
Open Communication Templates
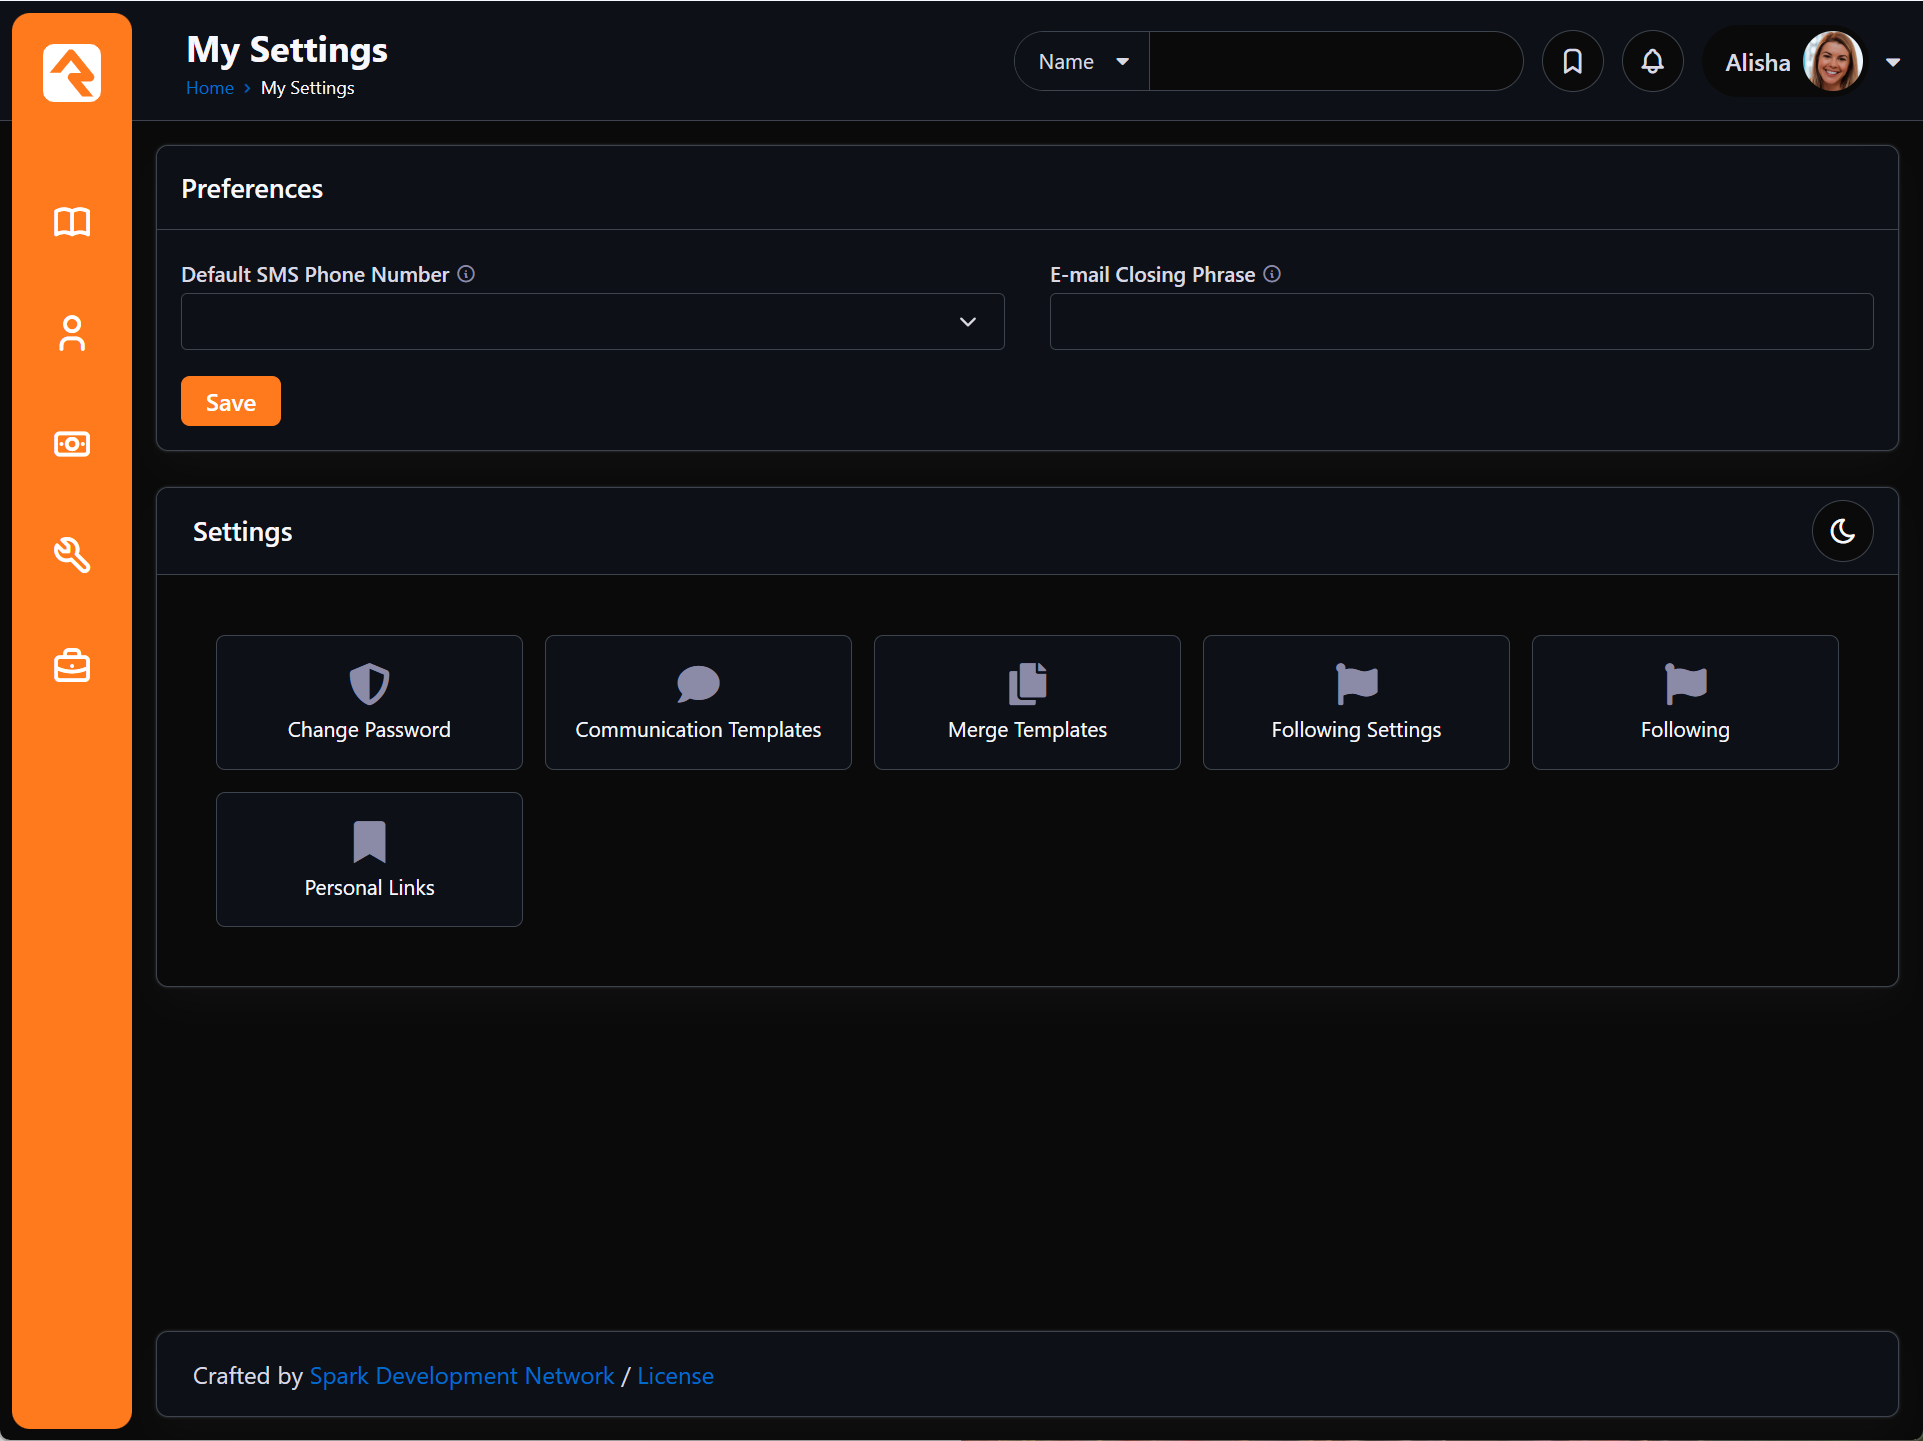click(x=697, y=702)
